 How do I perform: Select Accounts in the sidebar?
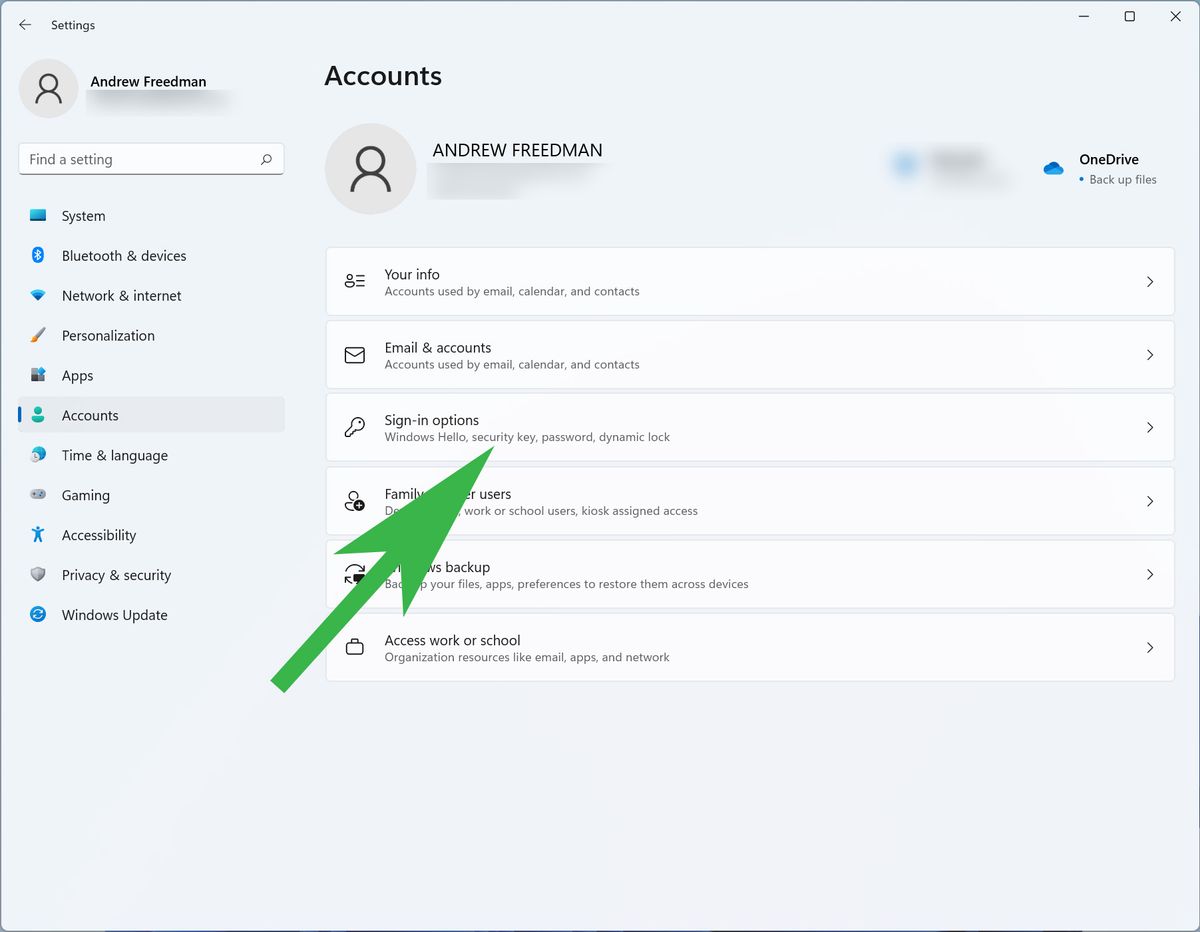pyautogui.click(x=90, y=415)
